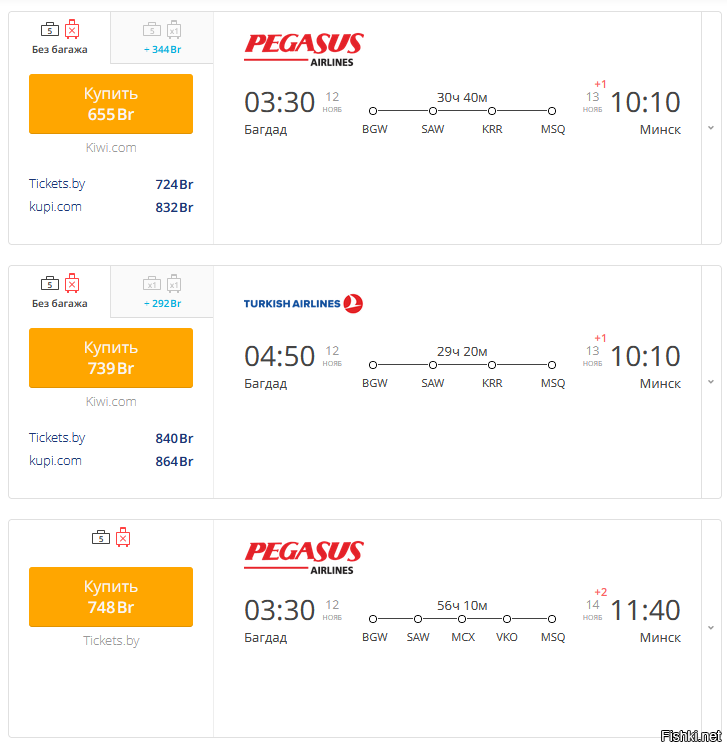Open Tickets.by offer for 724Br
The image size is (727, 748).
111,184
